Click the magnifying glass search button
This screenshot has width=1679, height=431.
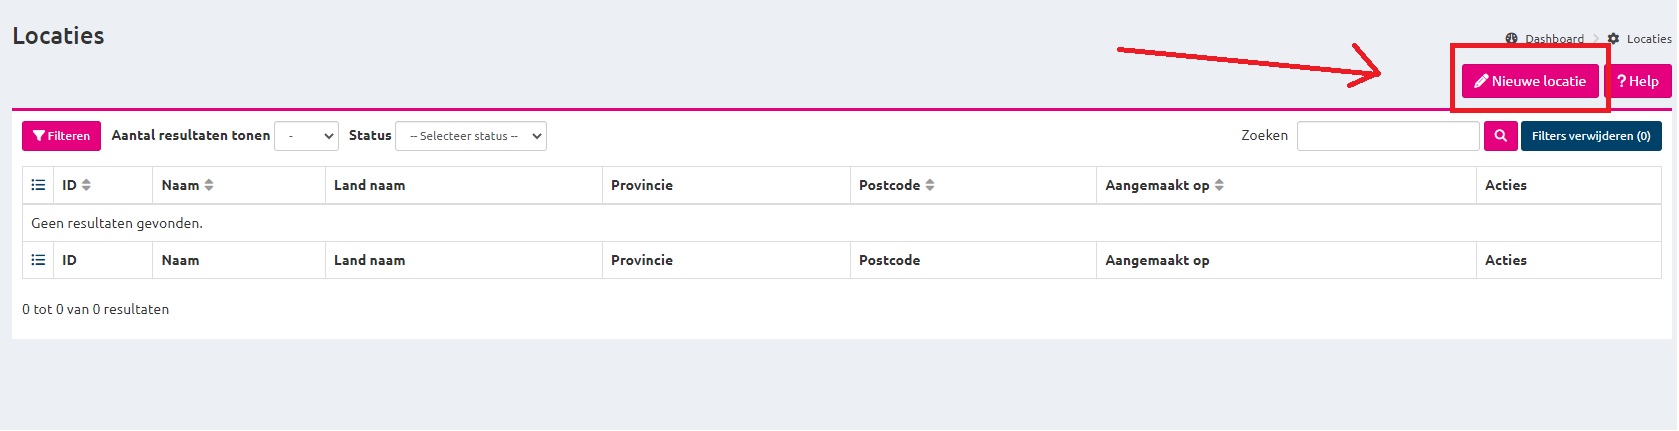pyautogui.click(x=1500, y=136)
